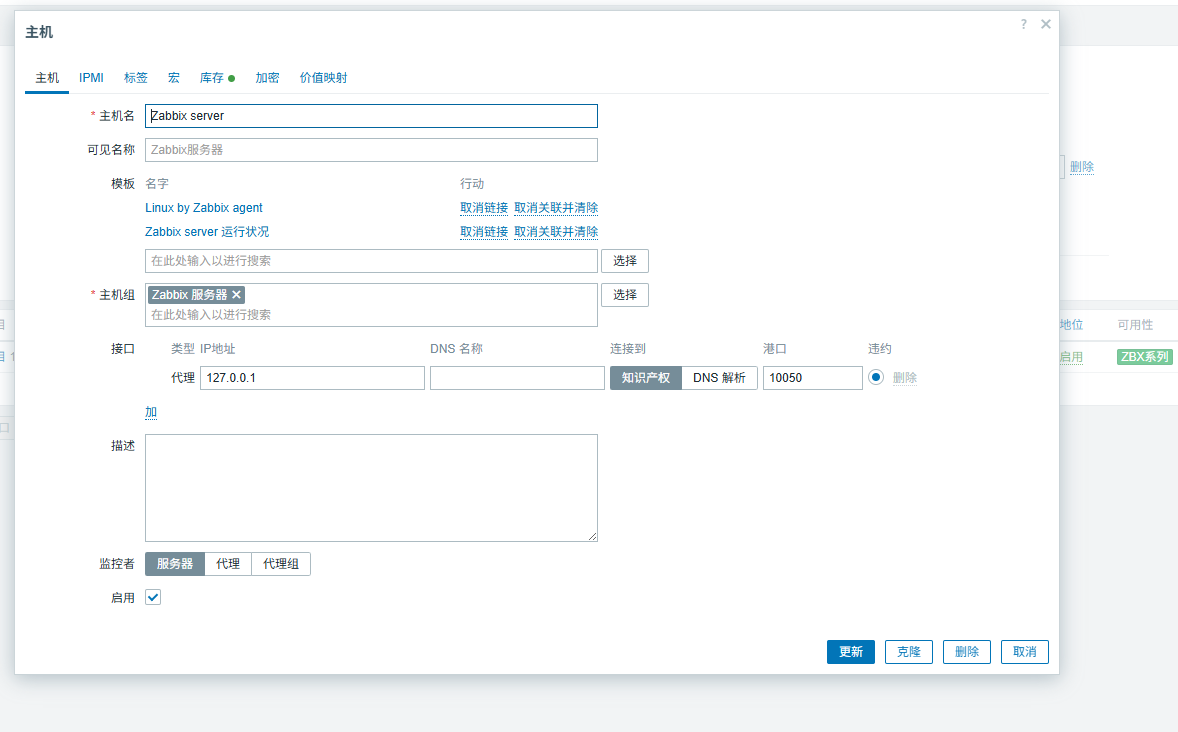Screen dimensions: 1178x732
Task: Focus the template search input field
Action: coord(371,261)
